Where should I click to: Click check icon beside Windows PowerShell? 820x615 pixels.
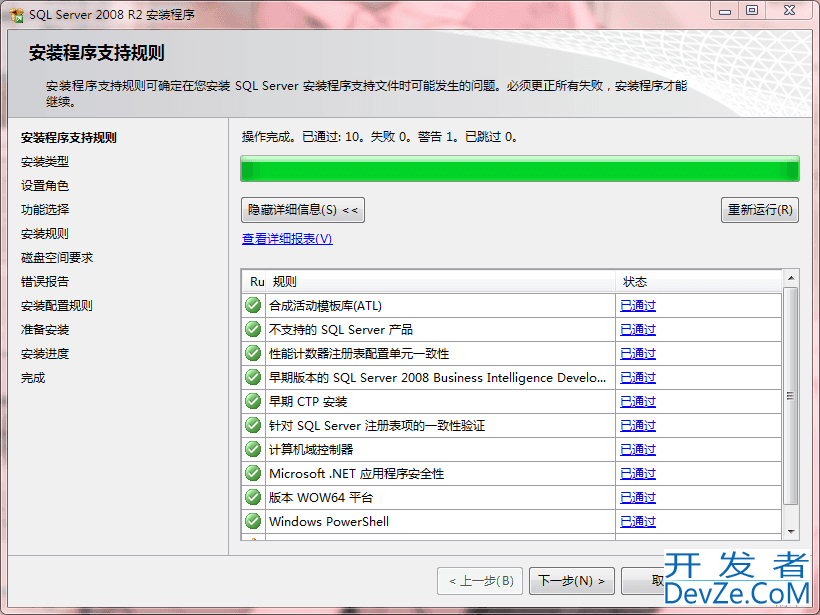[x=253, y=521]
